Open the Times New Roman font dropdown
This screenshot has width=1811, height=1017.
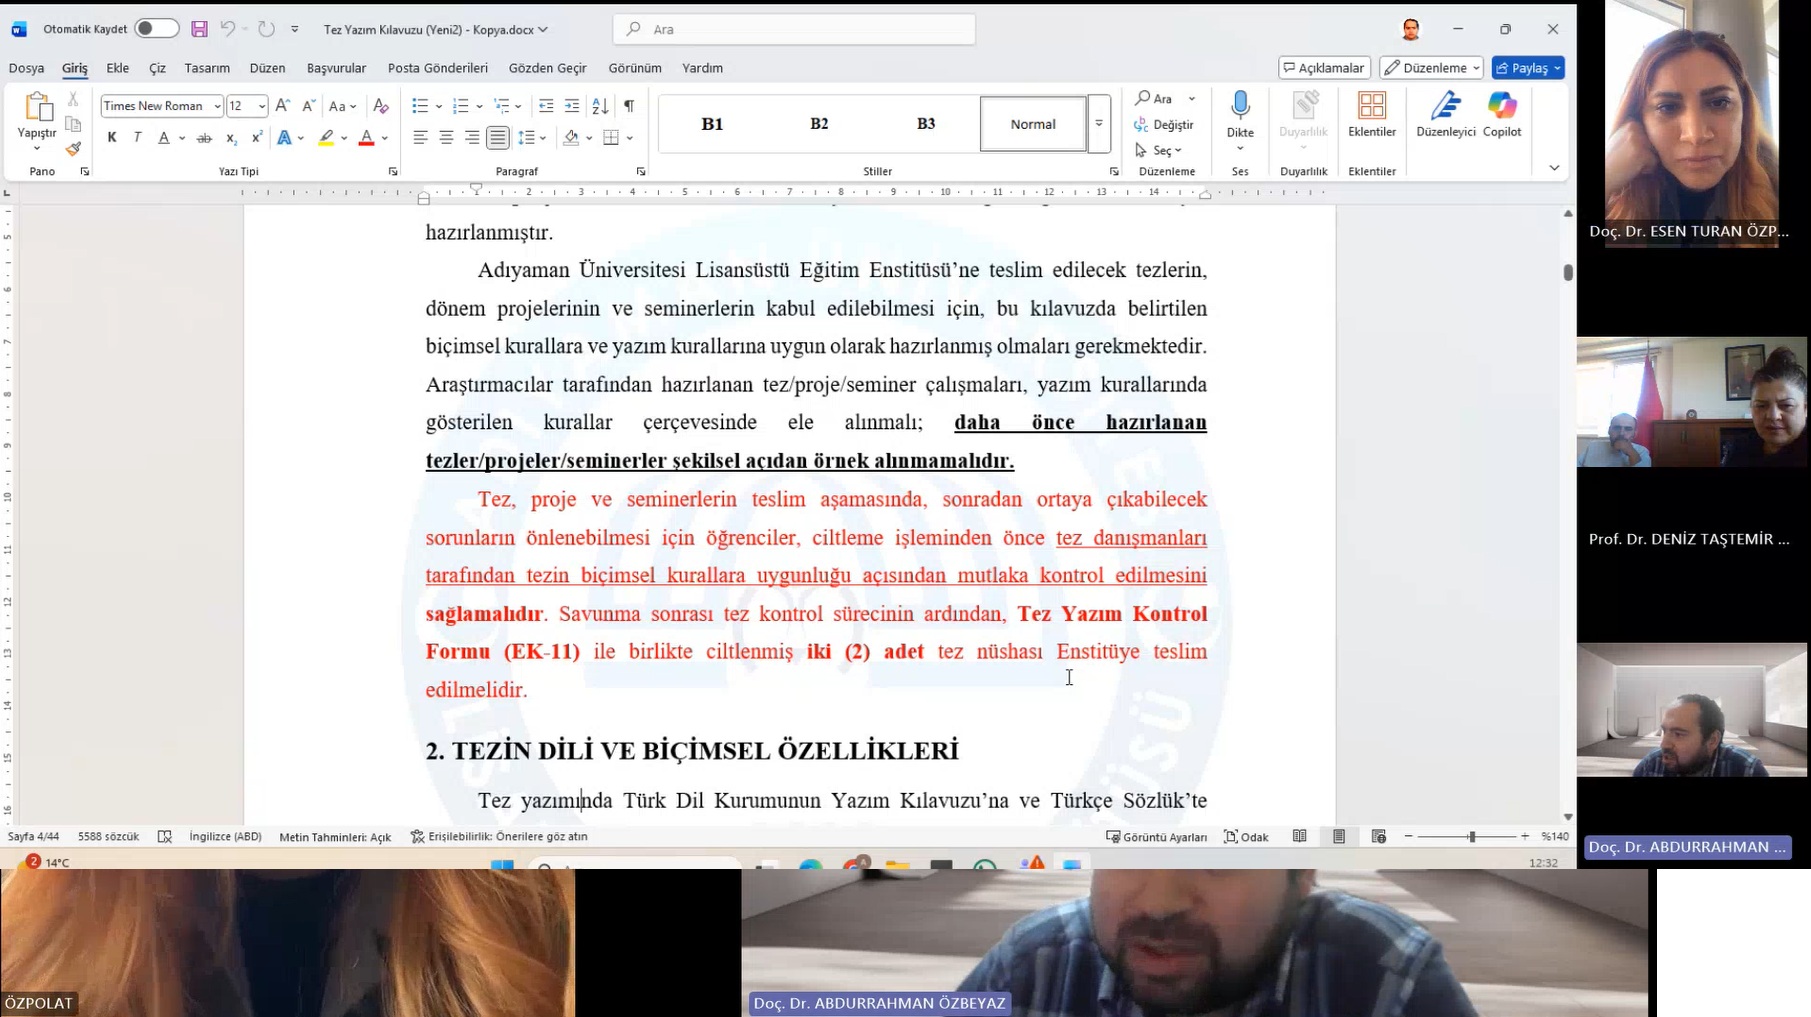217,106
